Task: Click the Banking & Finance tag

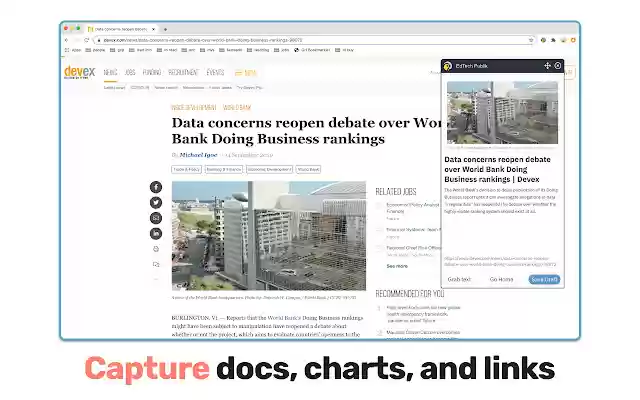Action: [x=224, y=169]
